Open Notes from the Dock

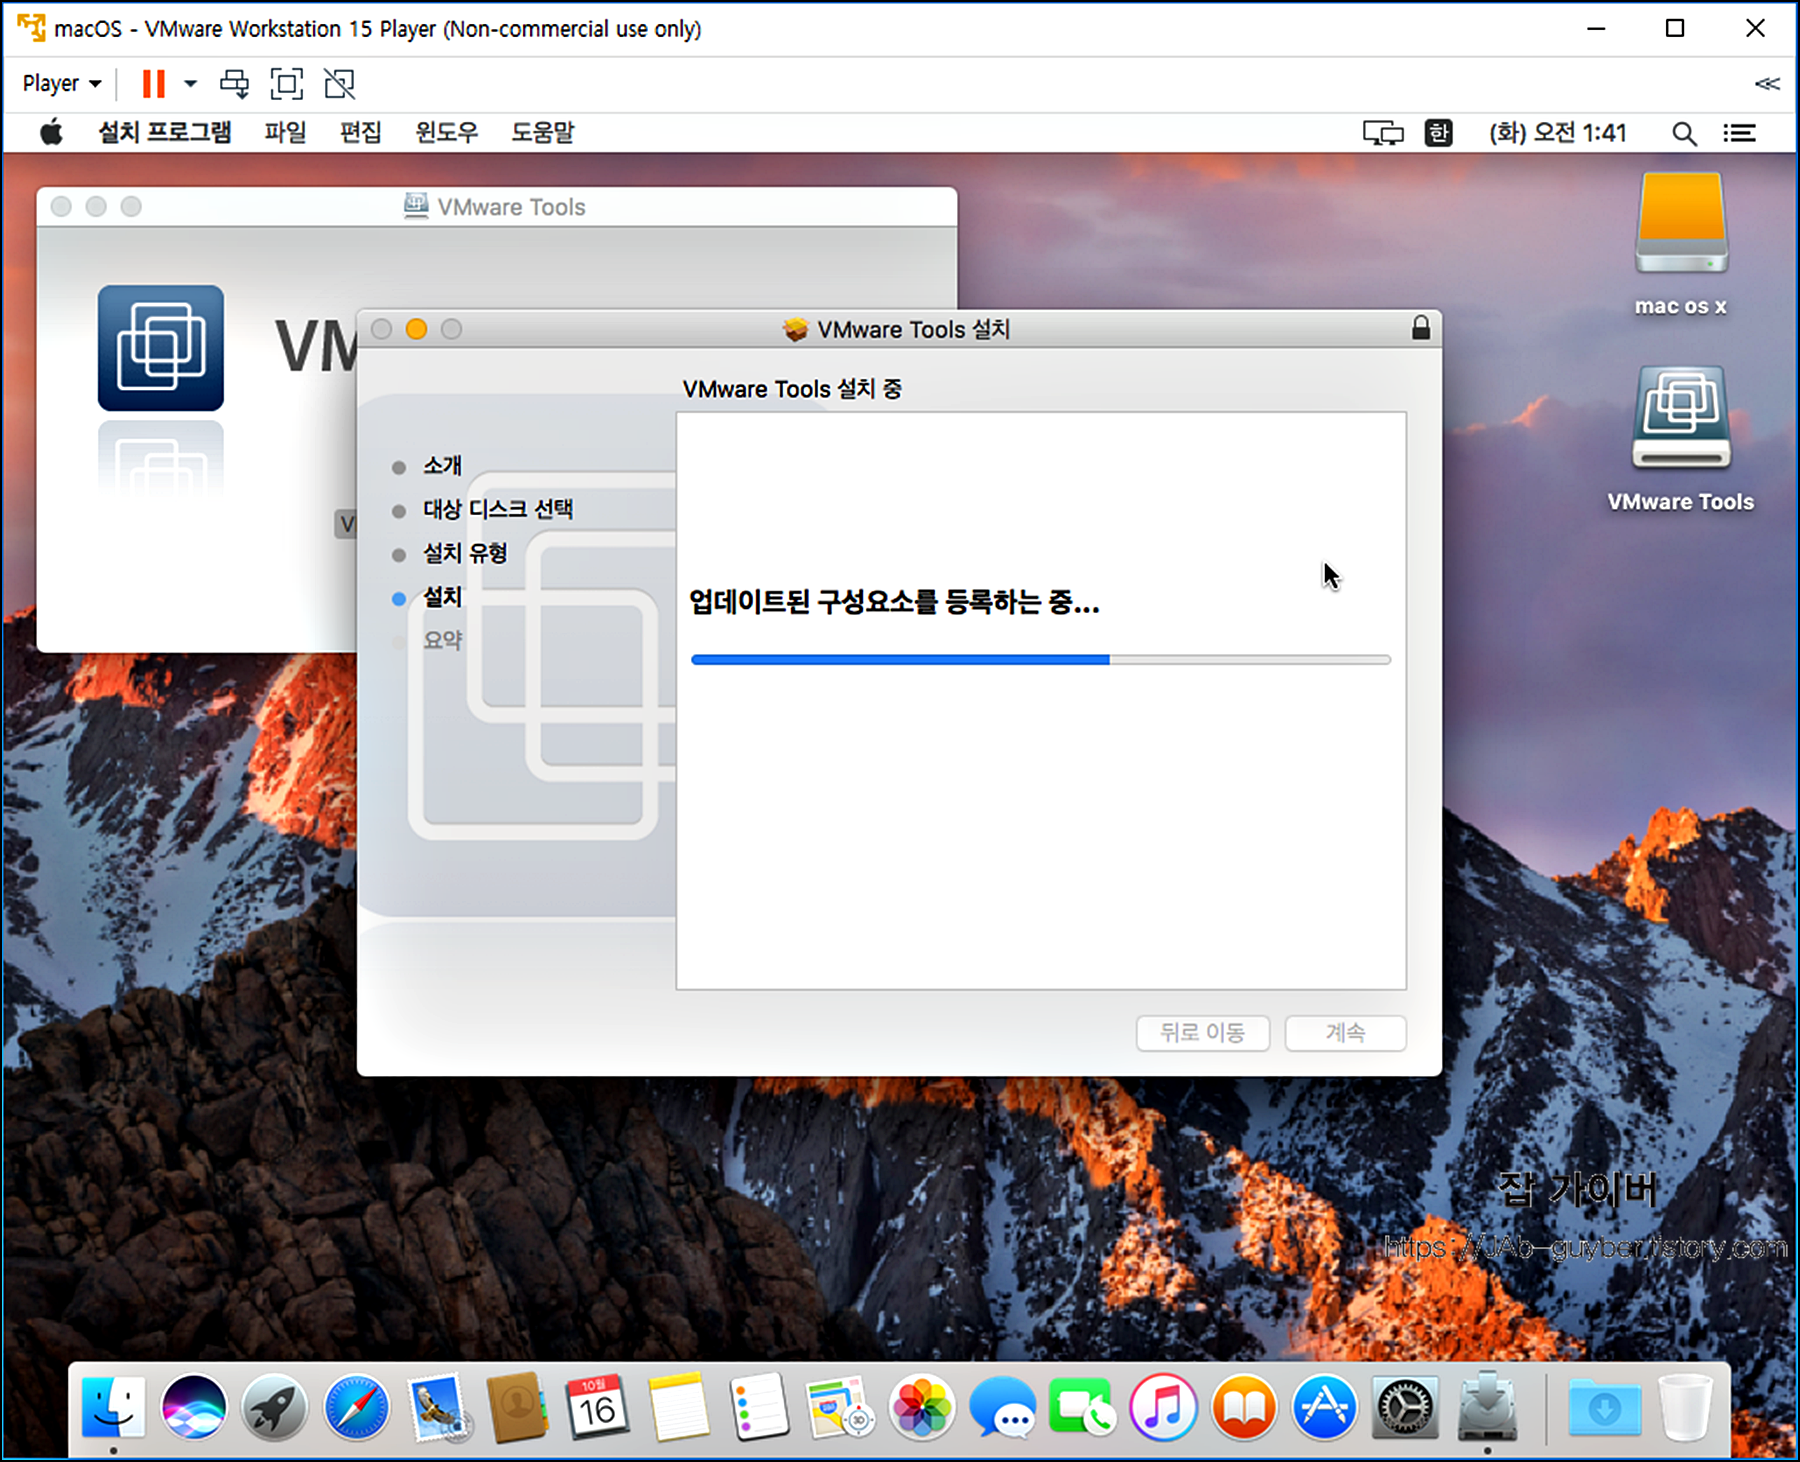pos(678,1407)
